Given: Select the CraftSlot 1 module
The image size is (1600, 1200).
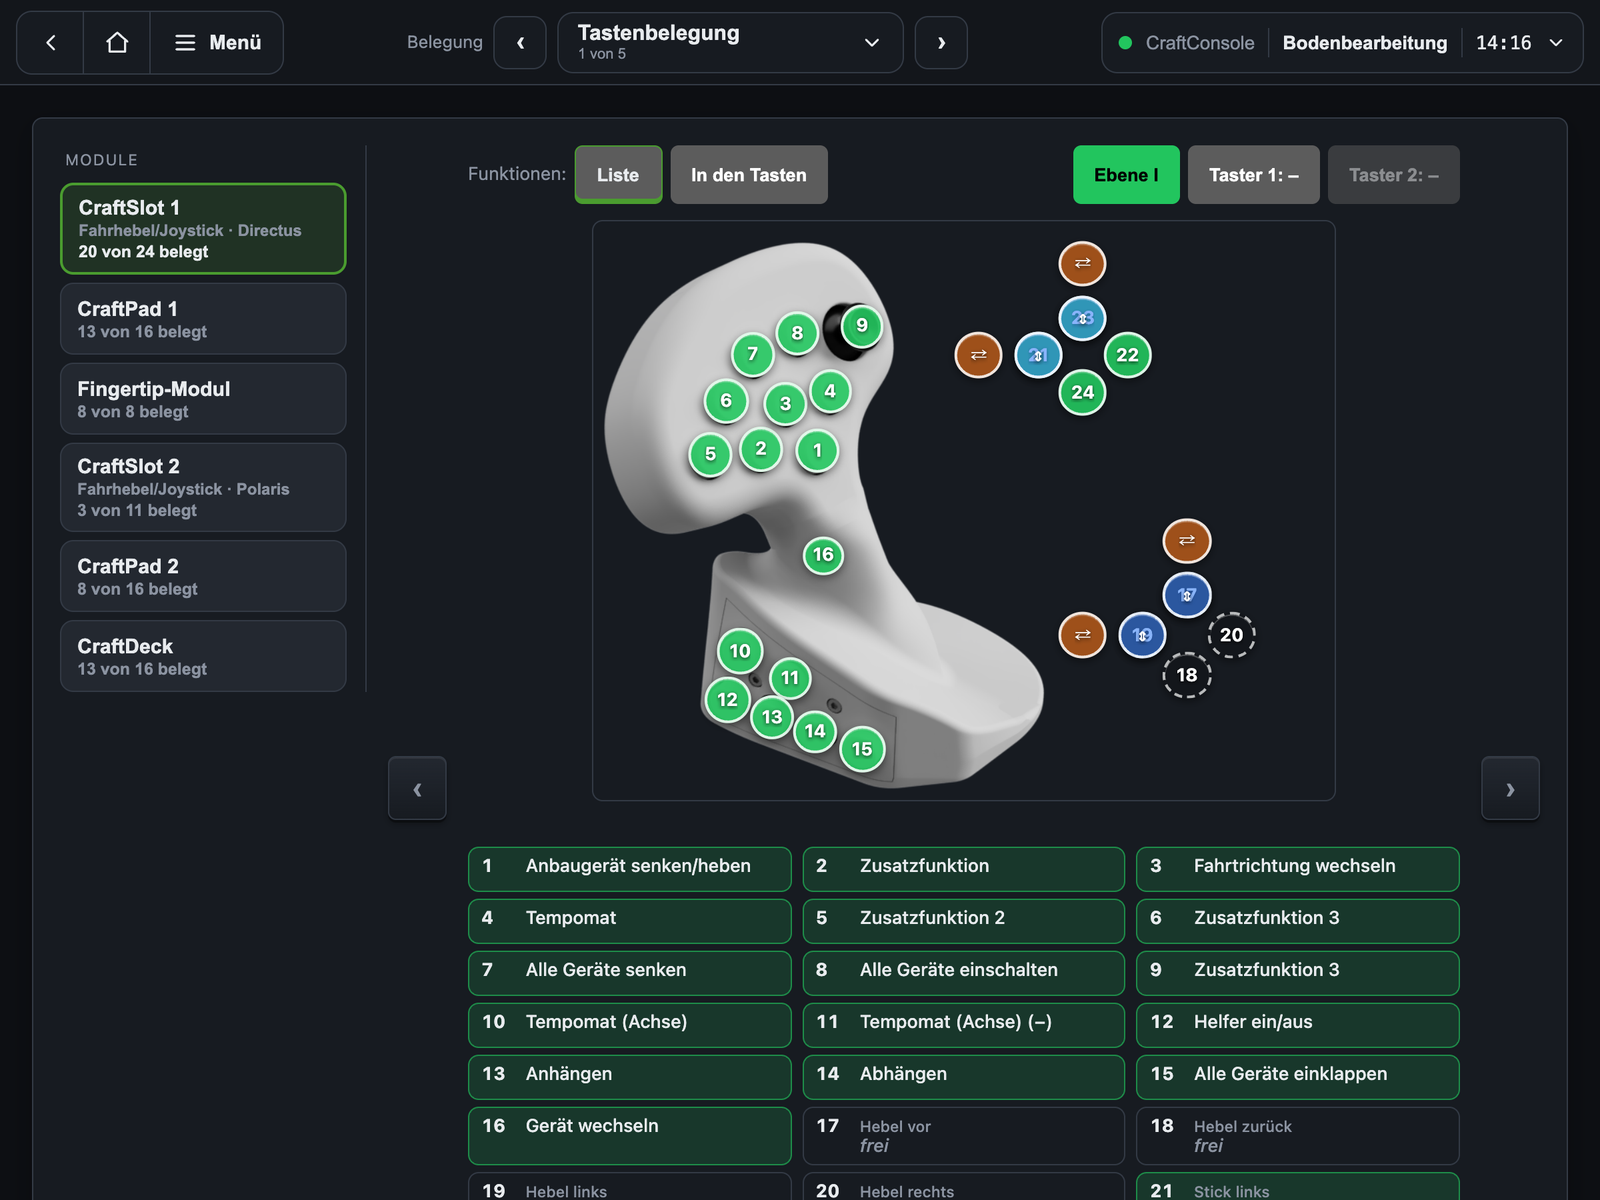Looking at the screenshot, I should pos(203,228).
